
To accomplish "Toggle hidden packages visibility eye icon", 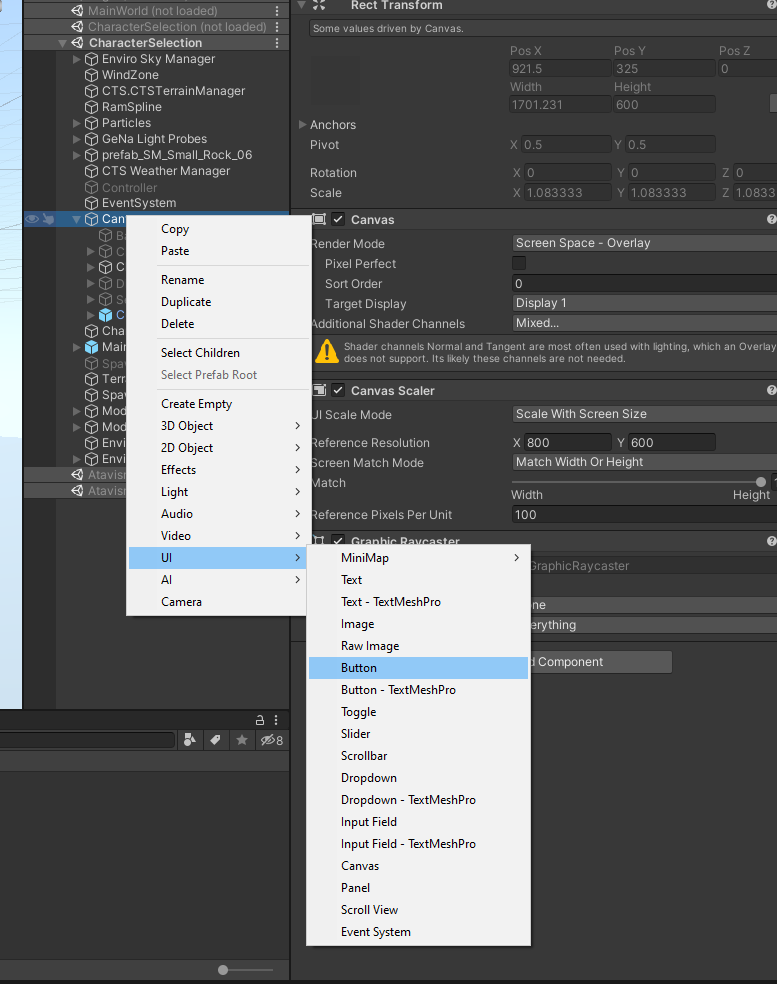I will (270, 740).
